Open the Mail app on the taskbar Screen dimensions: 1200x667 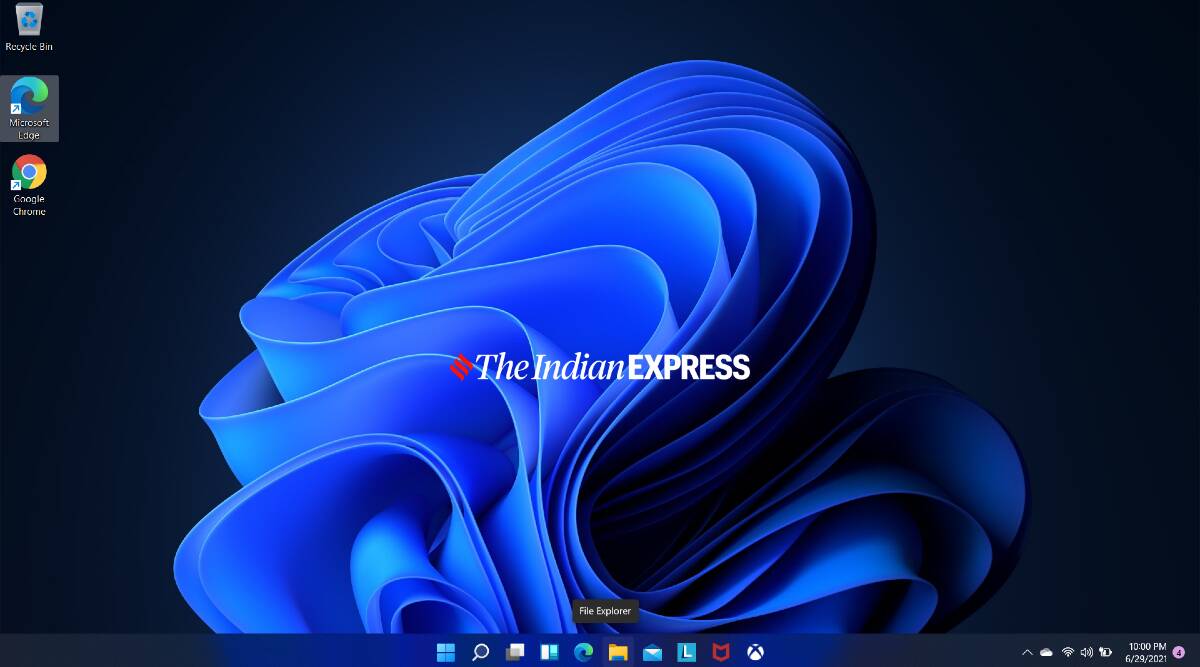pos(653,652)
